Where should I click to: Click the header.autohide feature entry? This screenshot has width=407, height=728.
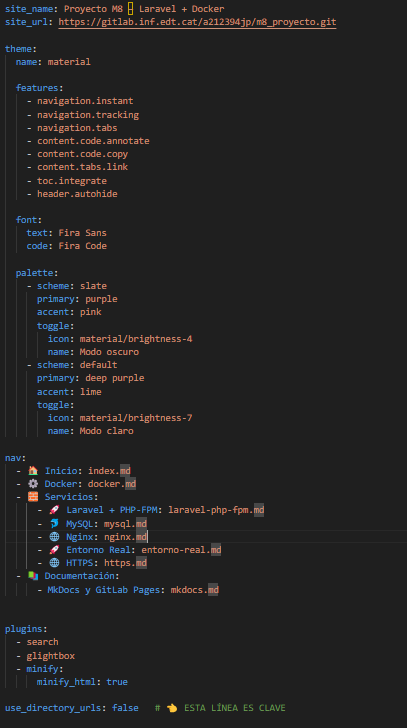coord(77,194)
